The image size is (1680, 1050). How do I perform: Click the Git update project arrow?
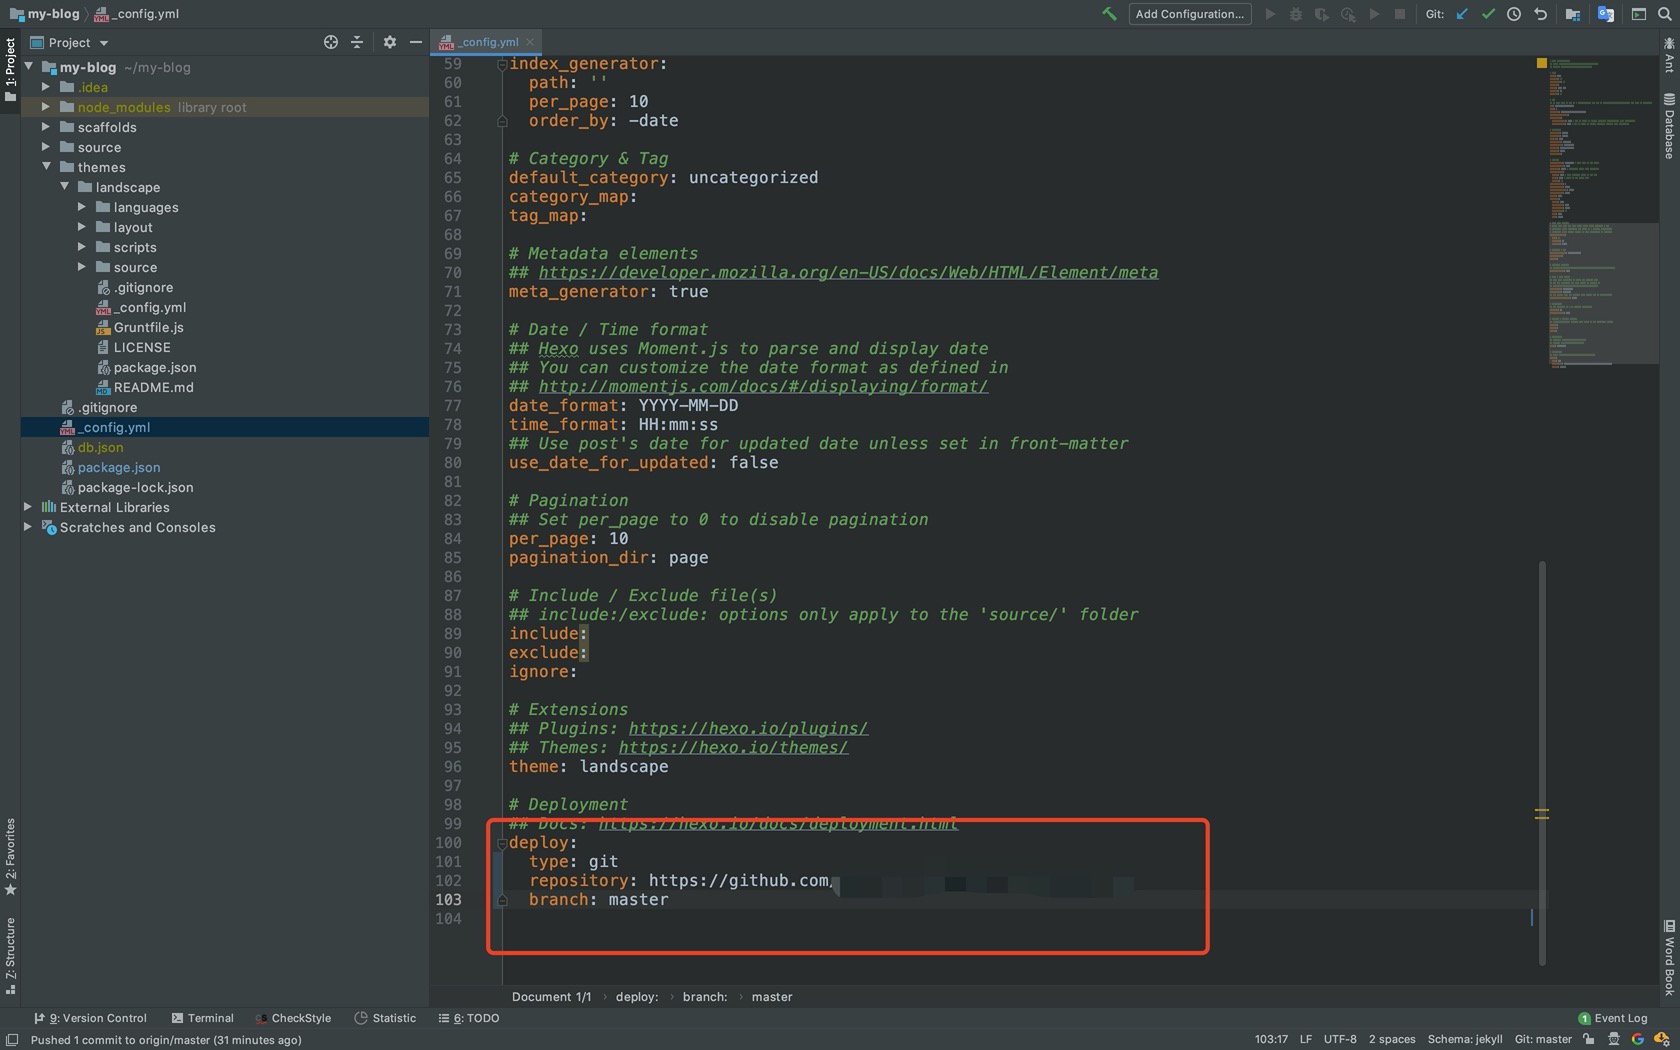(x=1462, y=14)
